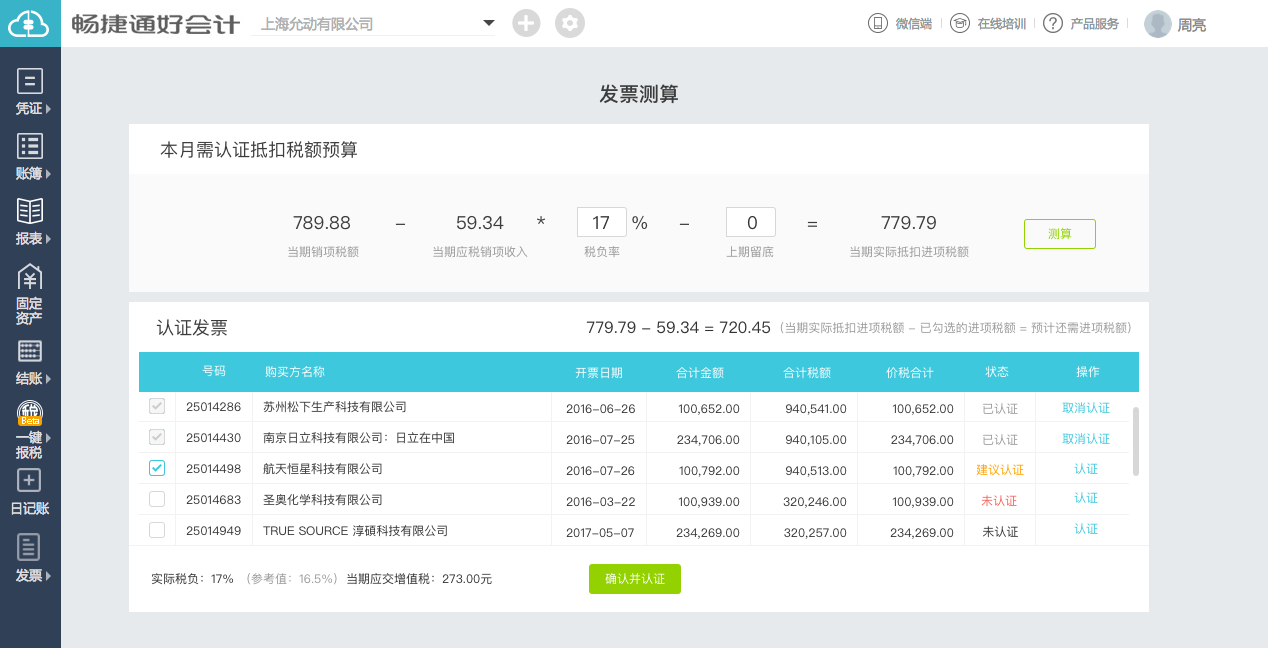Open settings gear icon beside company name

[570, 23]
